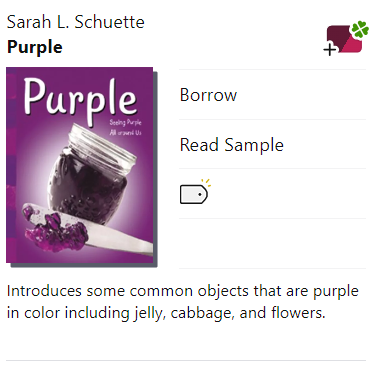377x366 pixels.
Task: Open the bold Purple title link
Action: tap(35, 47)
